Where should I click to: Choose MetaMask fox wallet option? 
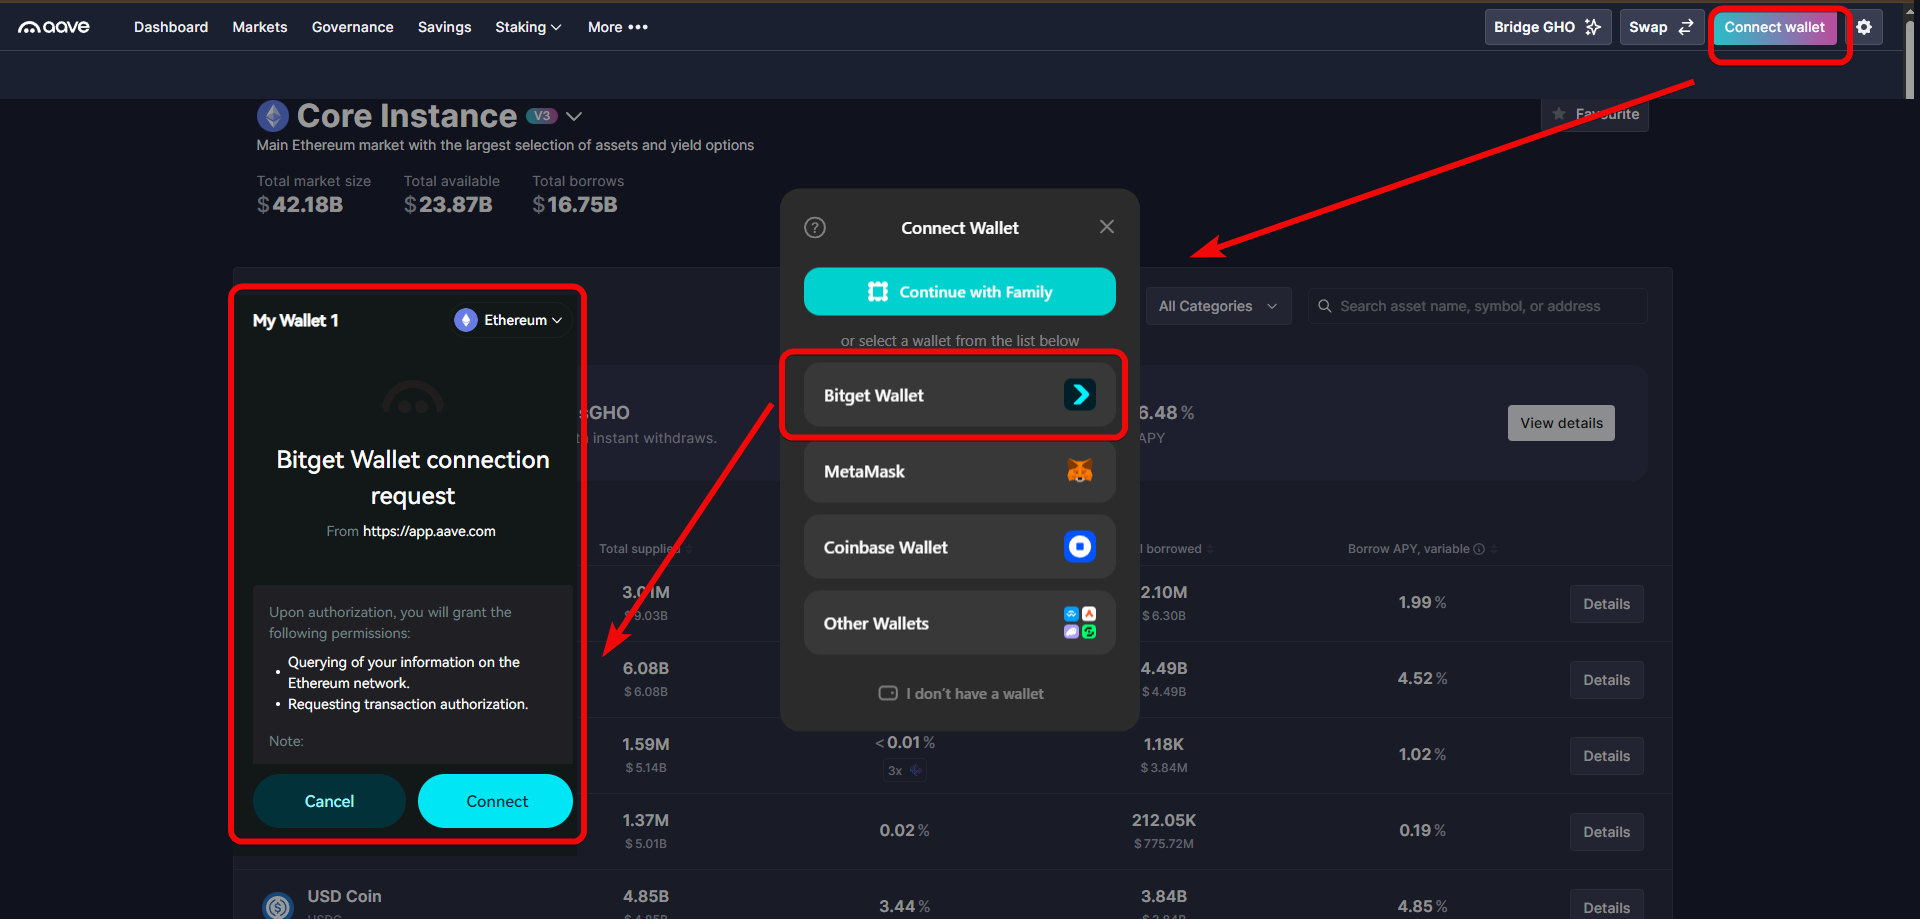coord(958,471)
